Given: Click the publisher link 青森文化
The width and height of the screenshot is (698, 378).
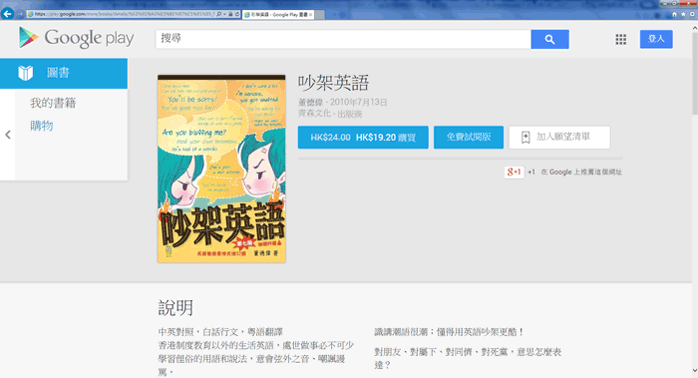Looking at the screenshot, I should (x=314, y=114).
